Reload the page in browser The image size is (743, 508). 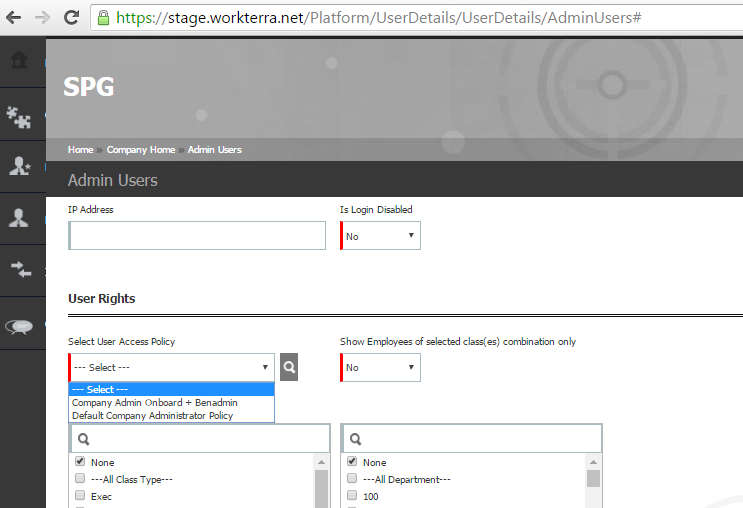pyautogui.click(x=72, y=17)
